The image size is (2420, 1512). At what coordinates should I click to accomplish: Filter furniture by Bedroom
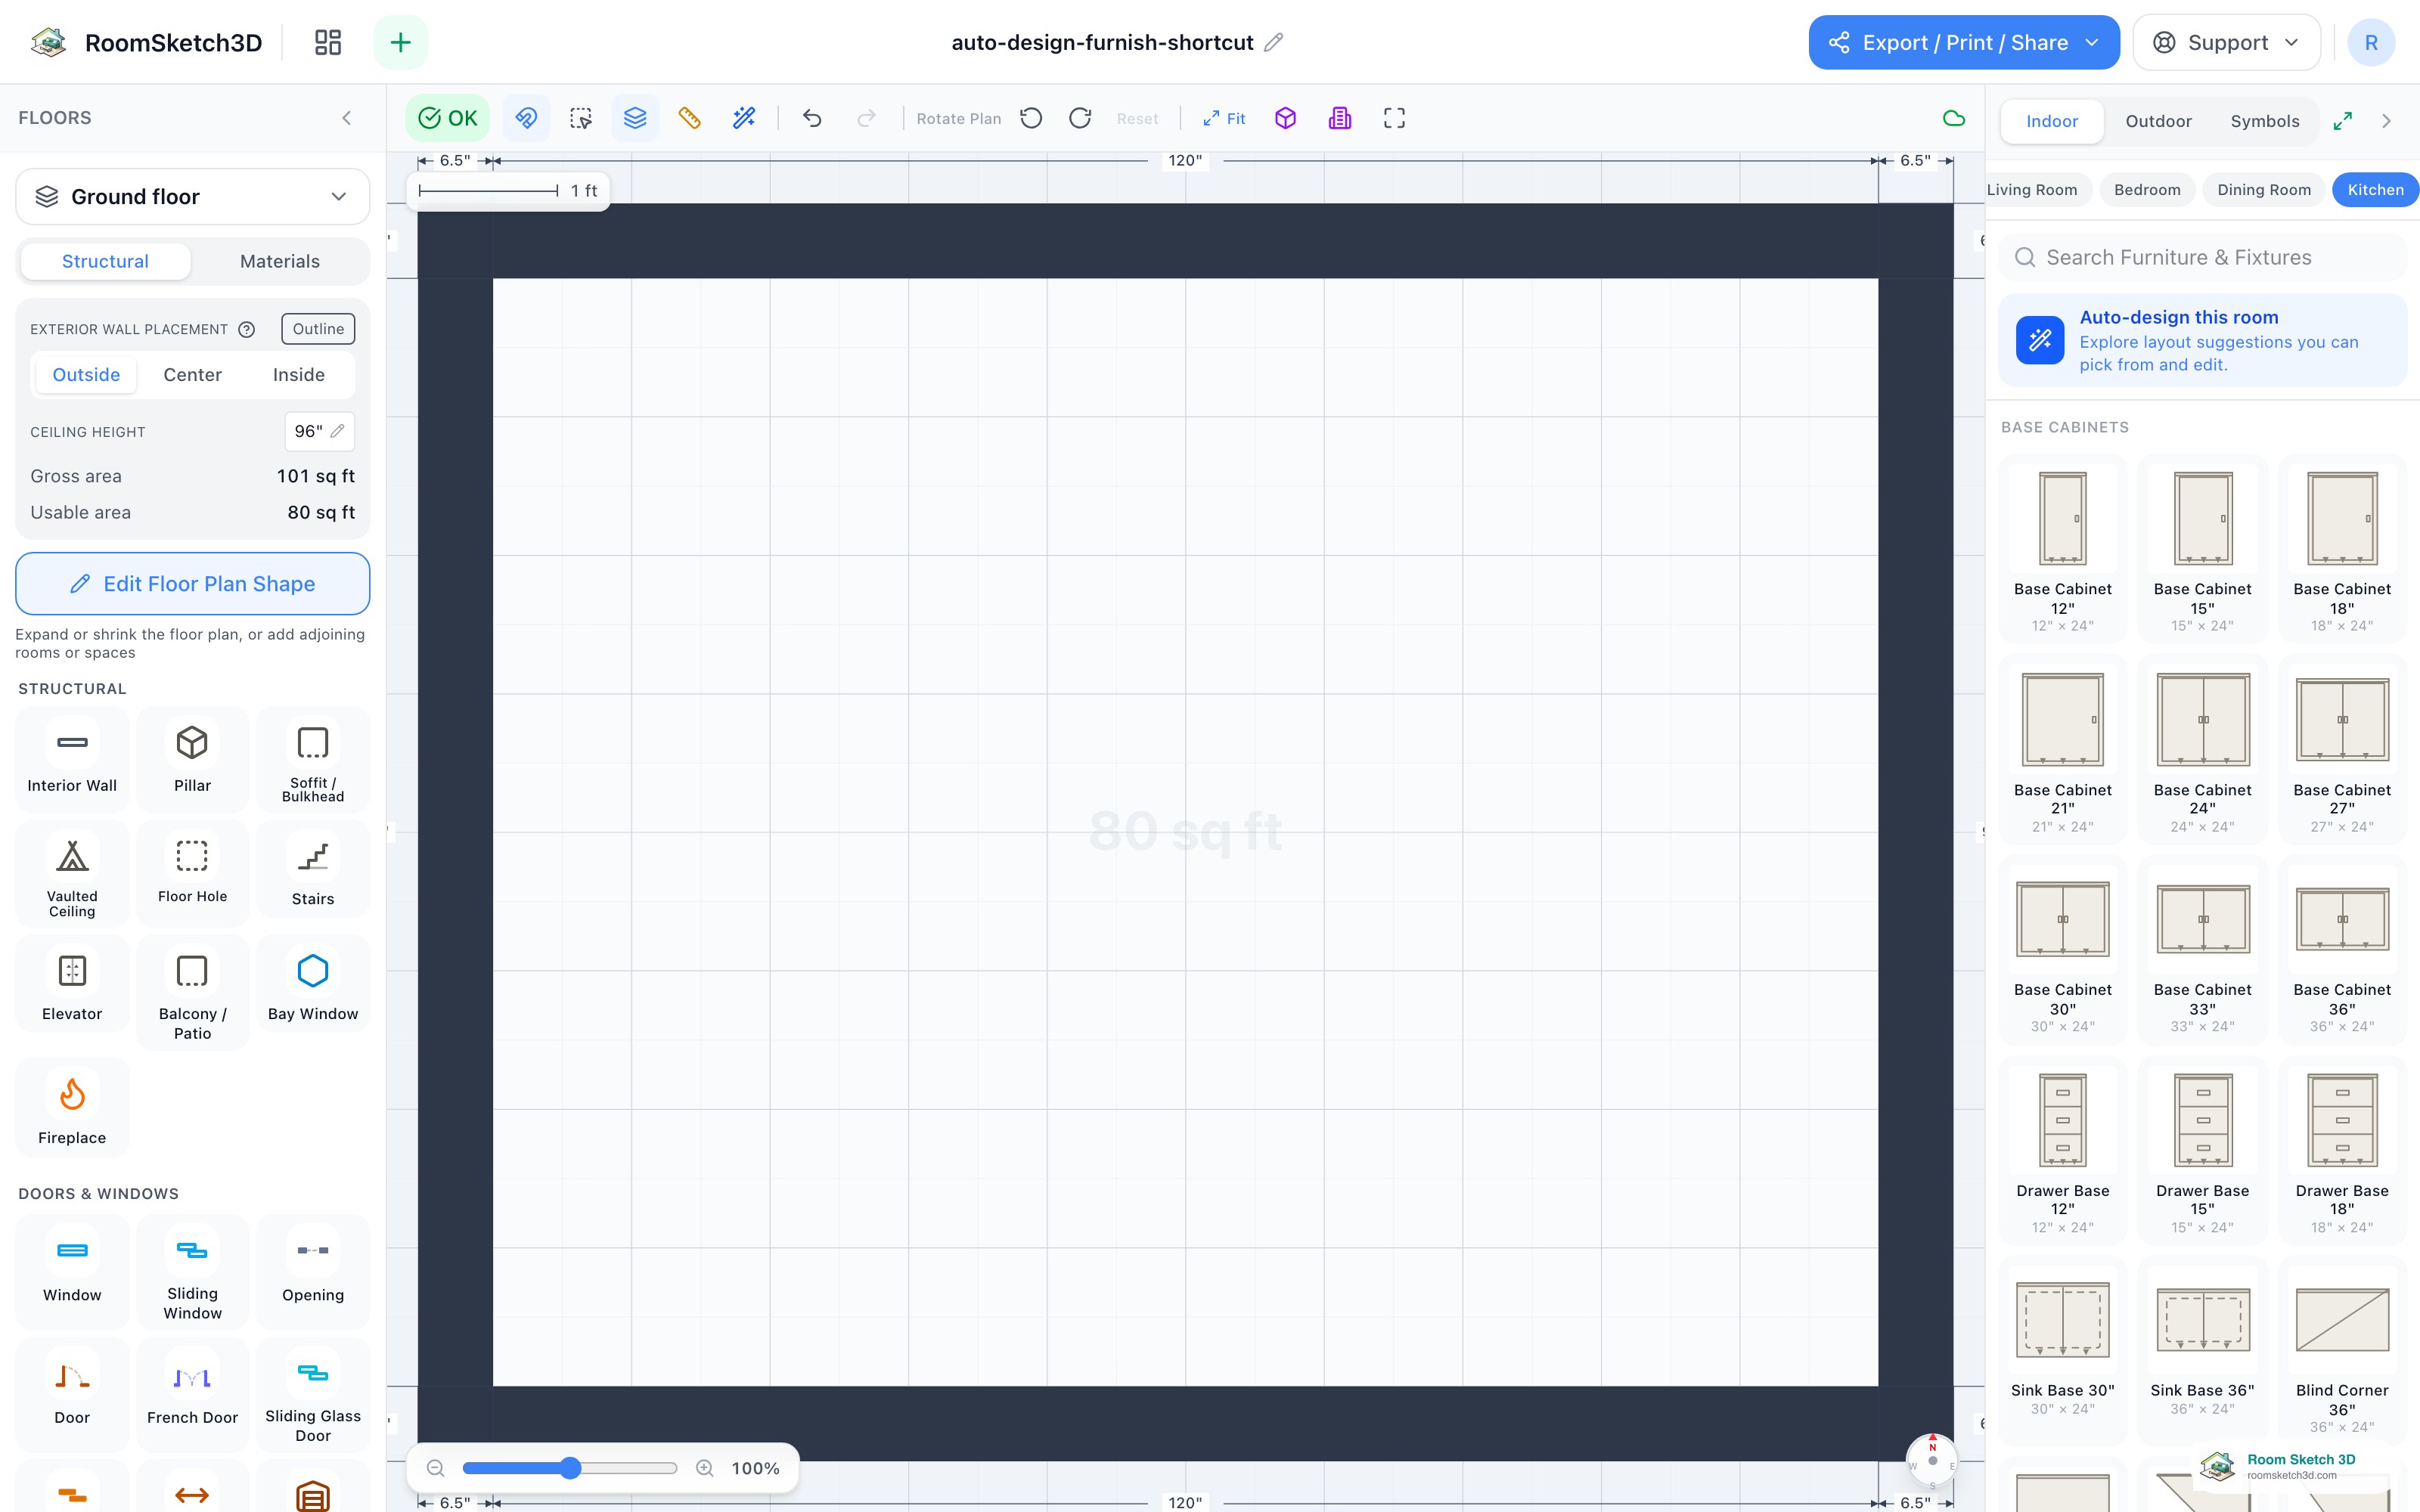point(2147,190)
